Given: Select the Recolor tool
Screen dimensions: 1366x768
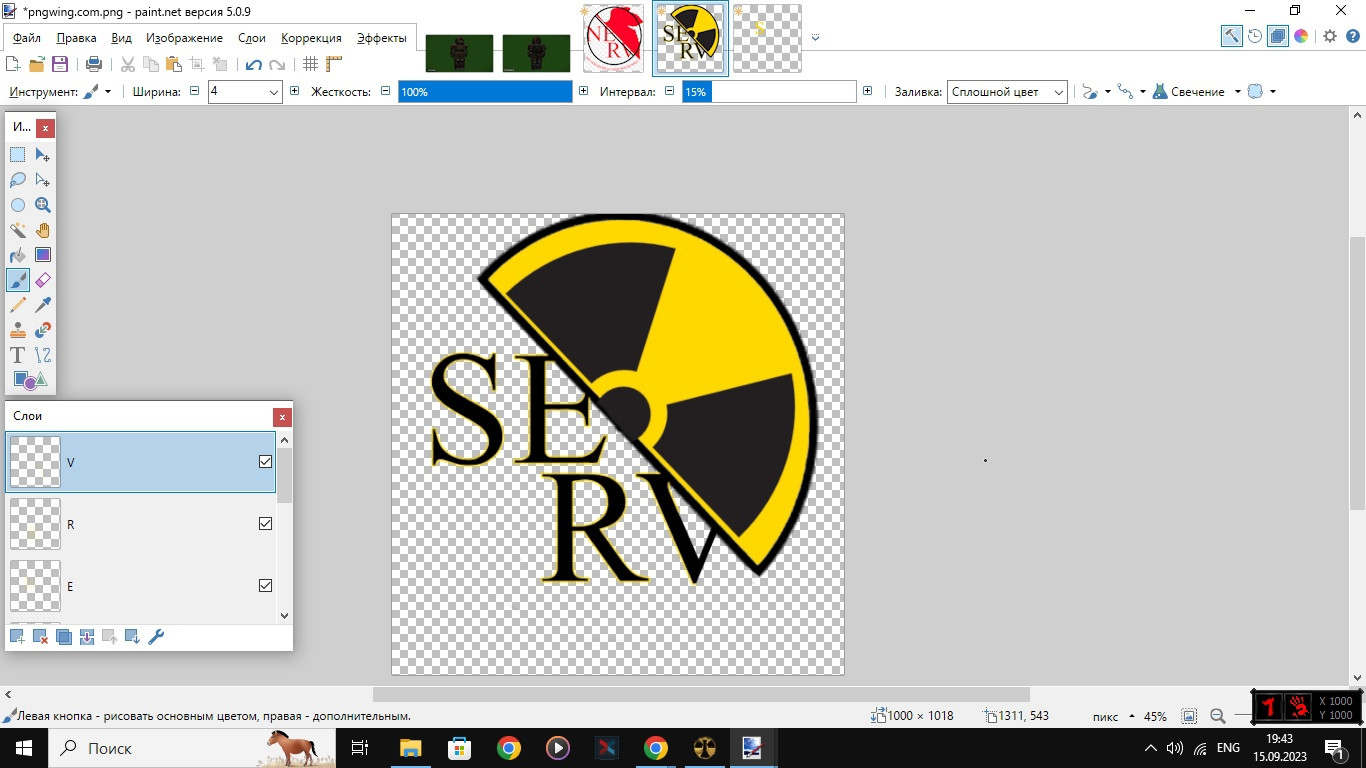Looking at the screenshot, I should (43, 330).
